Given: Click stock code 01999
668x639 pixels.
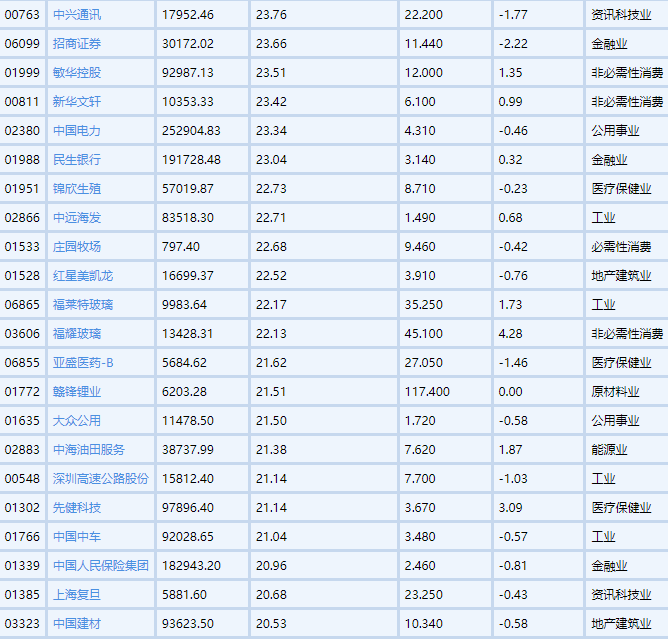Looking at the screenshot, I should (22, 73).
